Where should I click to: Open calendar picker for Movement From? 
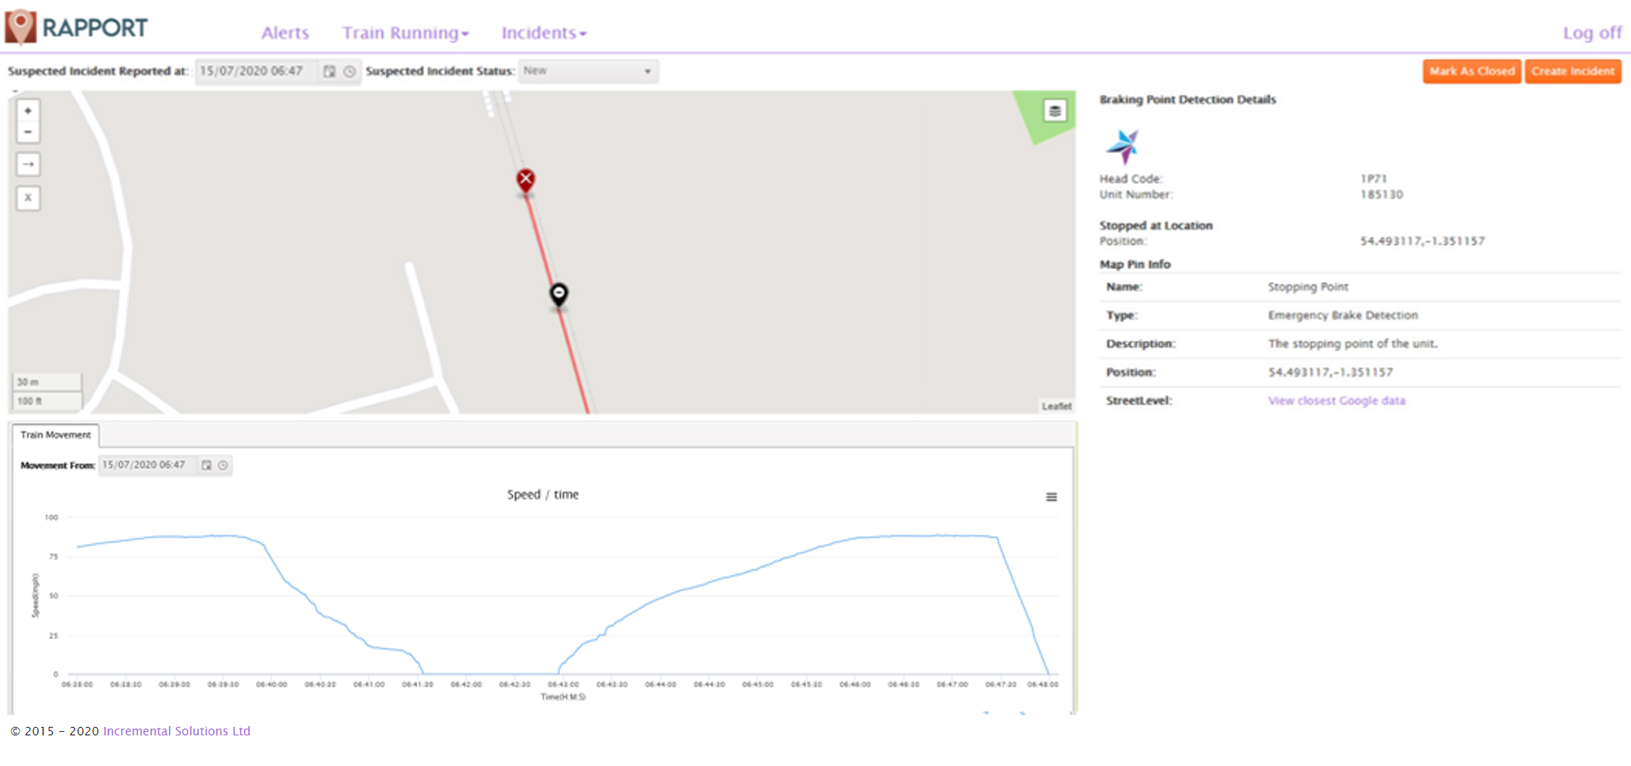click(207, 465)
